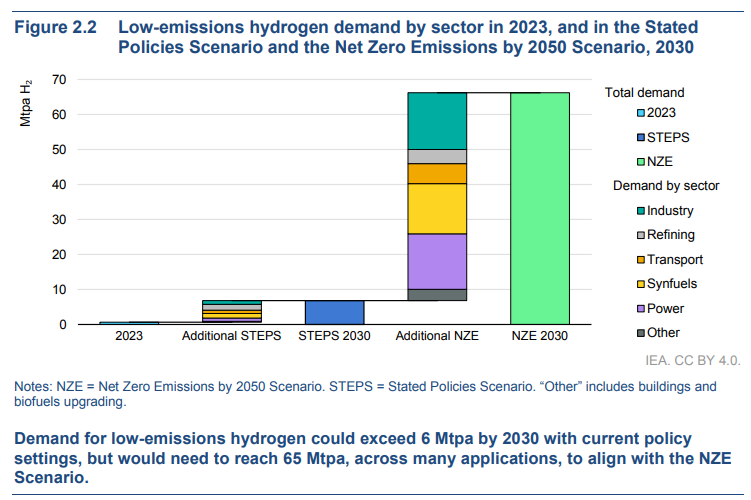Click the Additional STEPS stacked bar
This screenshot has width=751, height=500.
point(232,311)
